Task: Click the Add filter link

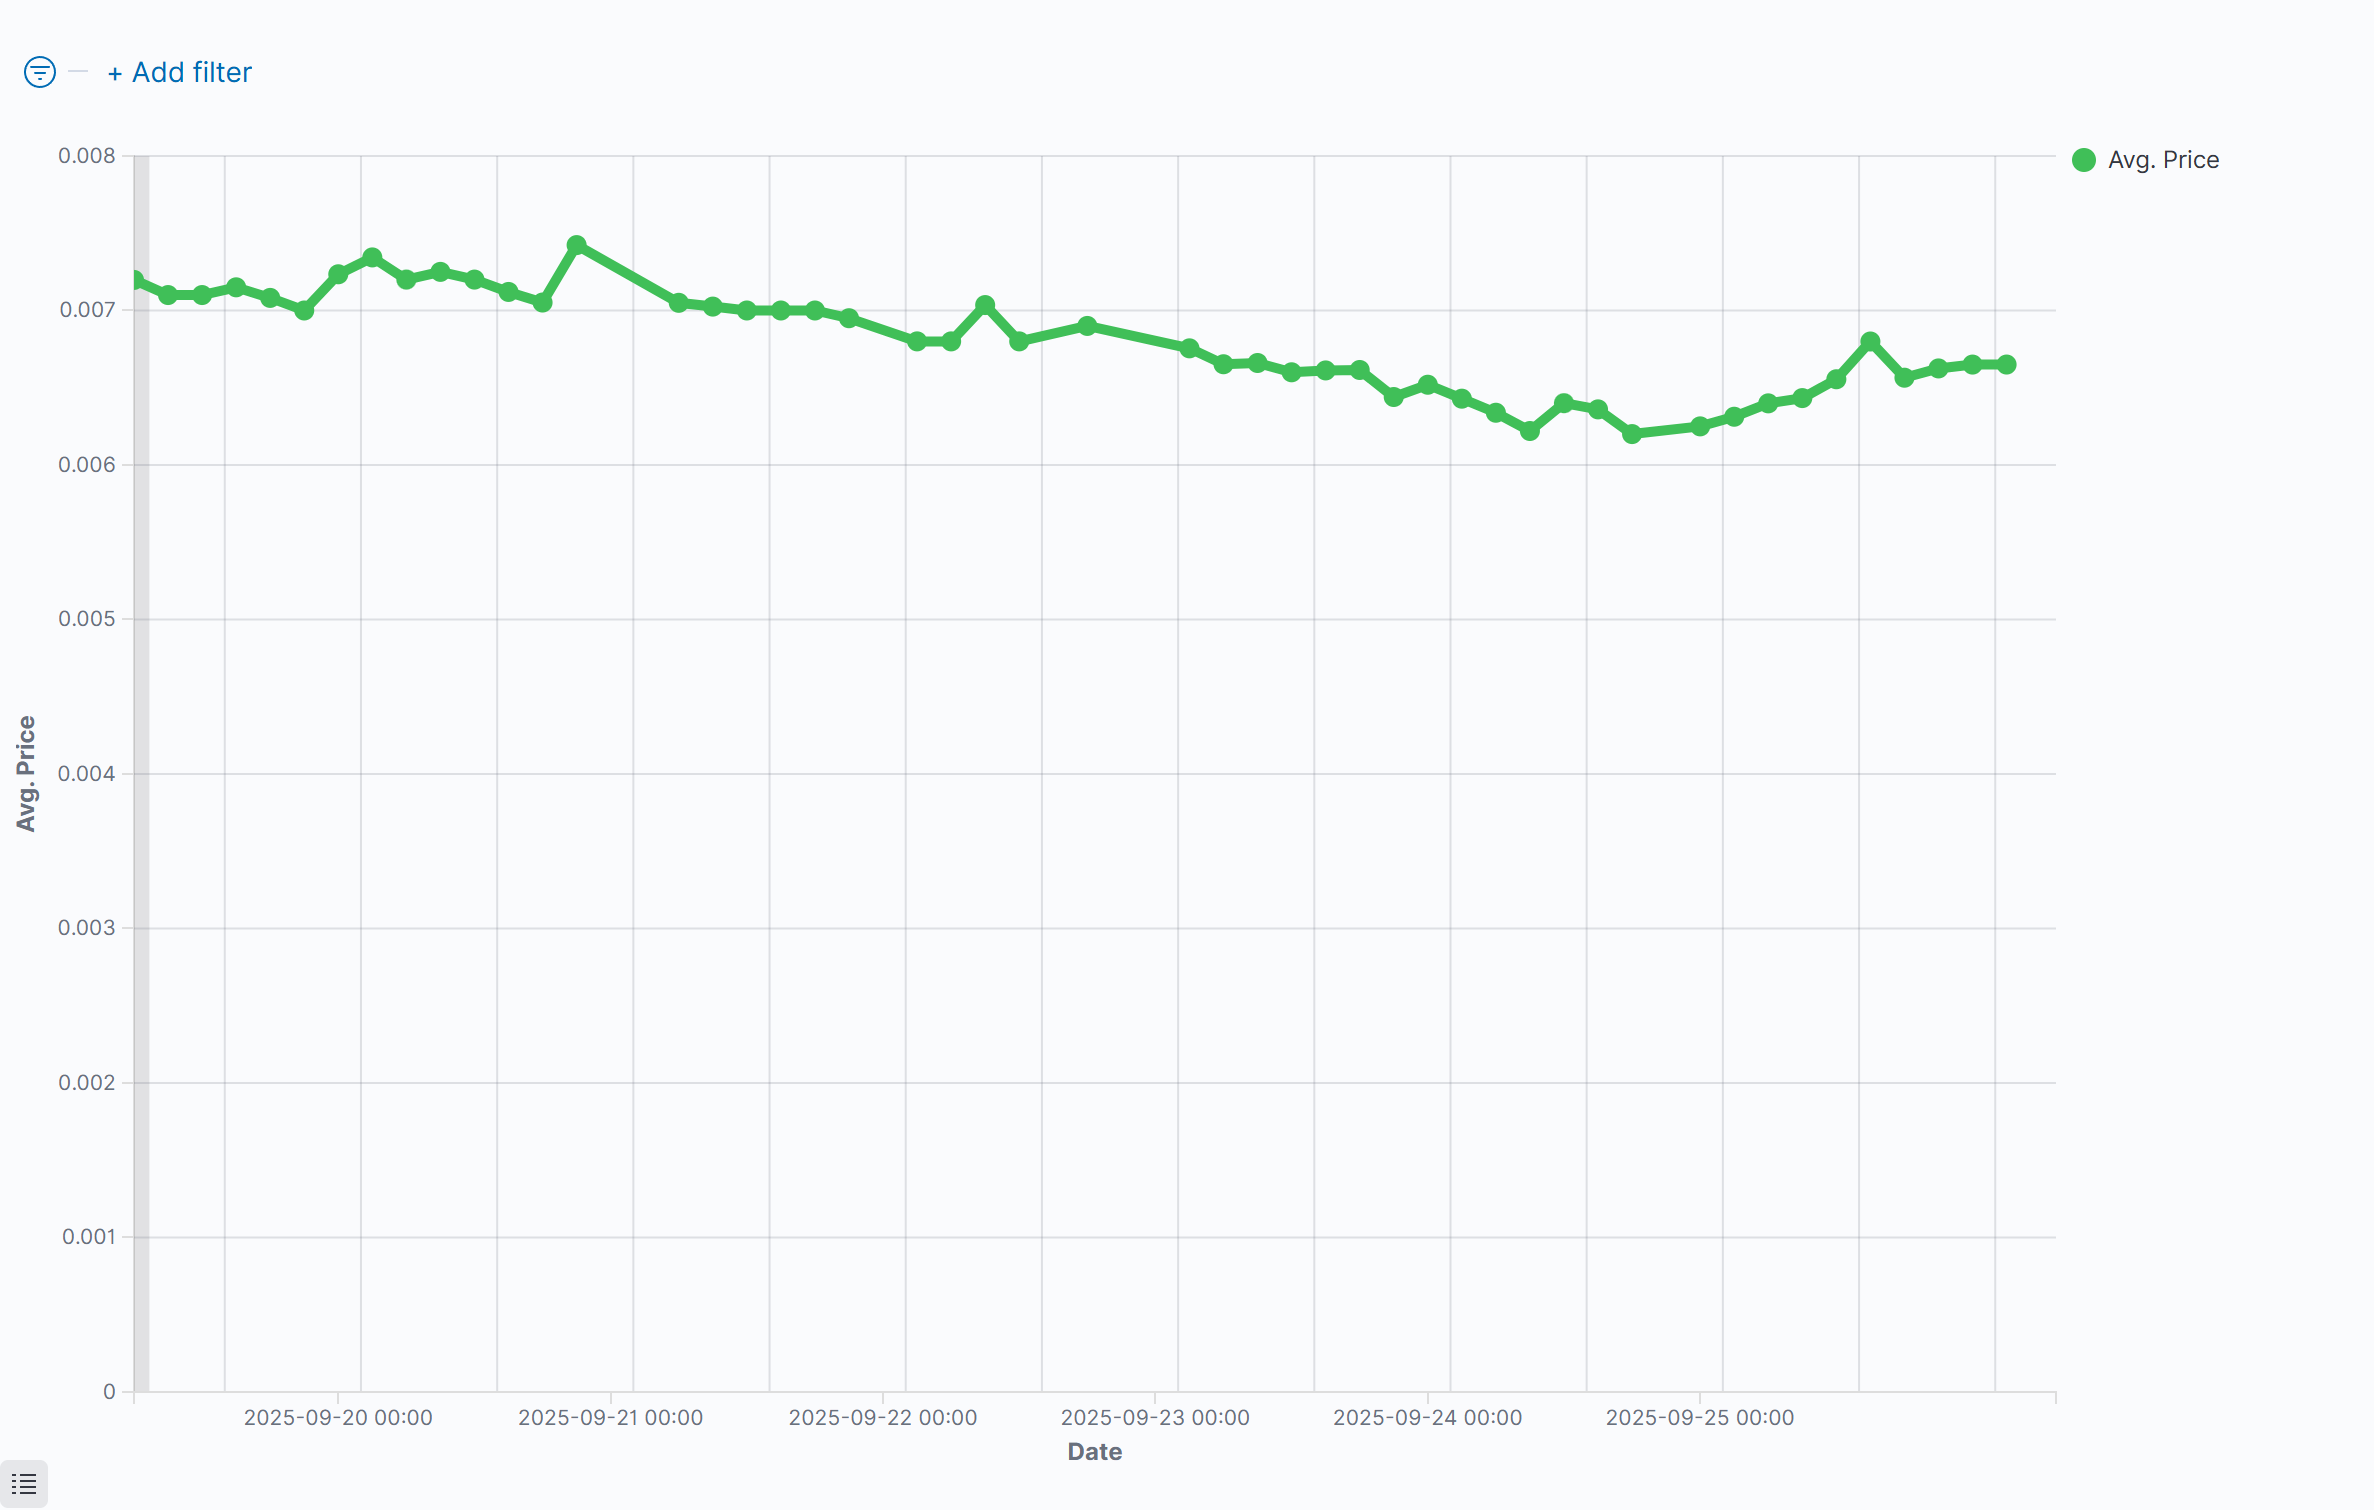Action: pyautogui.click(x=180, y=72)
